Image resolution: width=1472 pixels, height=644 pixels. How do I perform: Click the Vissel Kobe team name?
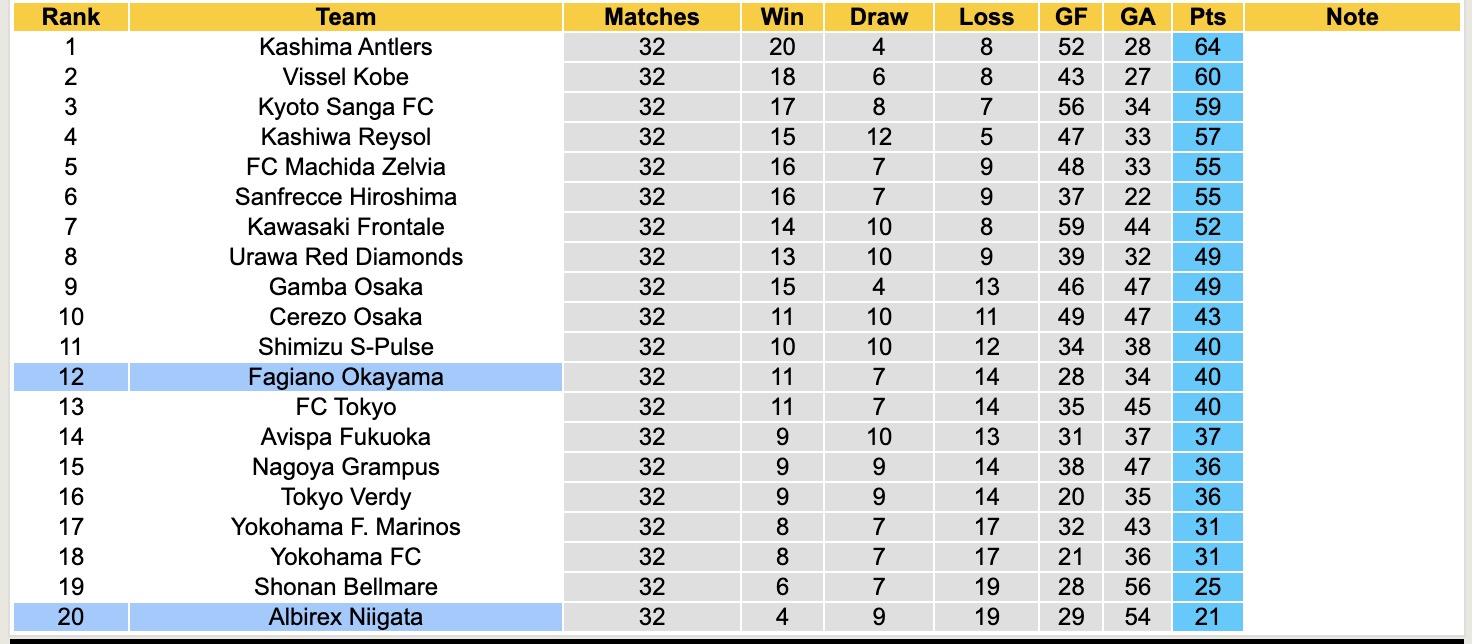pyautogui.click(x=345, y=77)
